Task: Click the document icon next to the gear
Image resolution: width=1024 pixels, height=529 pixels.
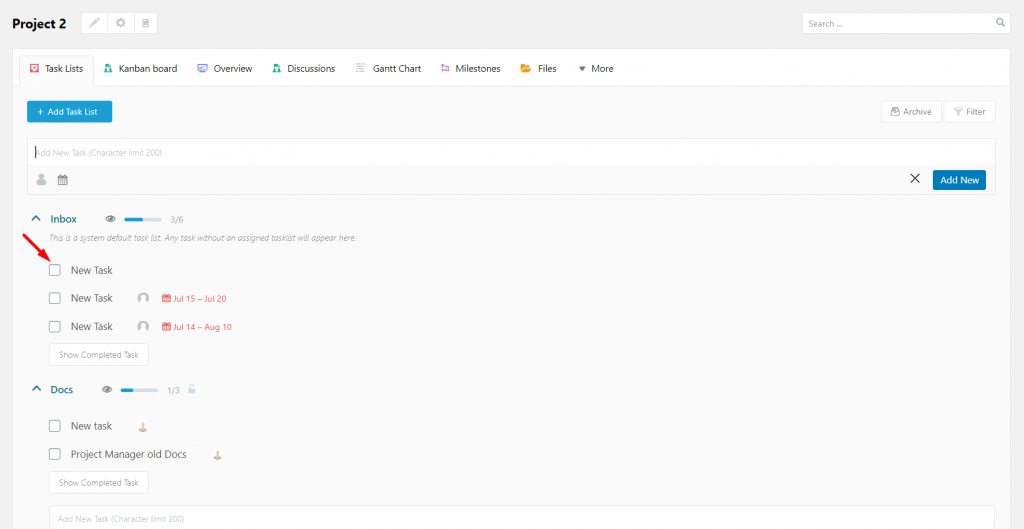Action: 145,23
